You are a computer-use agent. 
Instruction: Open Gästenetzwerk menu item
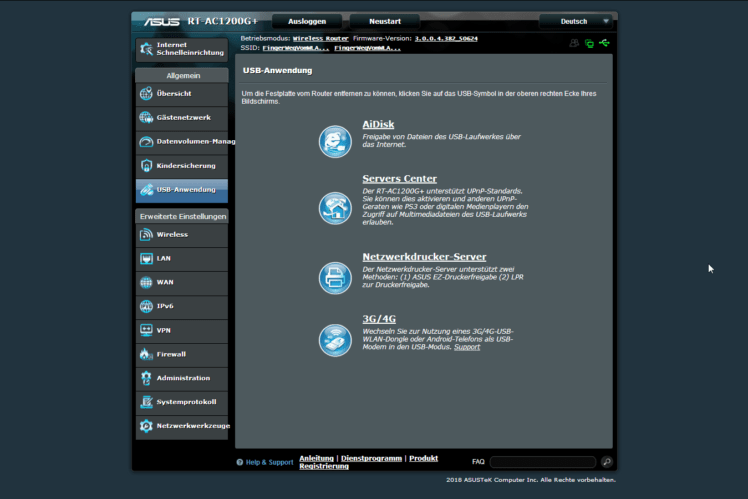click(x=184, y=118)
